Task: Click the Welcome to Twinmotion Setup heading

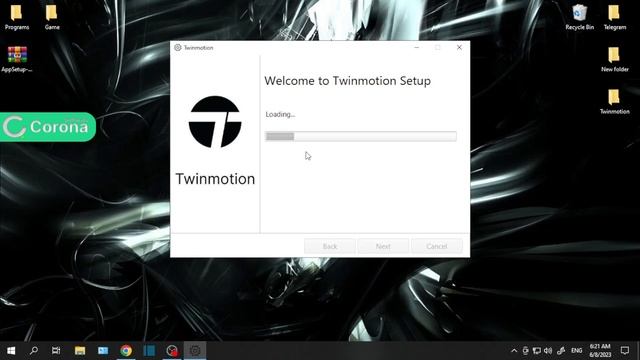Action: pyautogui.click(x=347, y=81)
